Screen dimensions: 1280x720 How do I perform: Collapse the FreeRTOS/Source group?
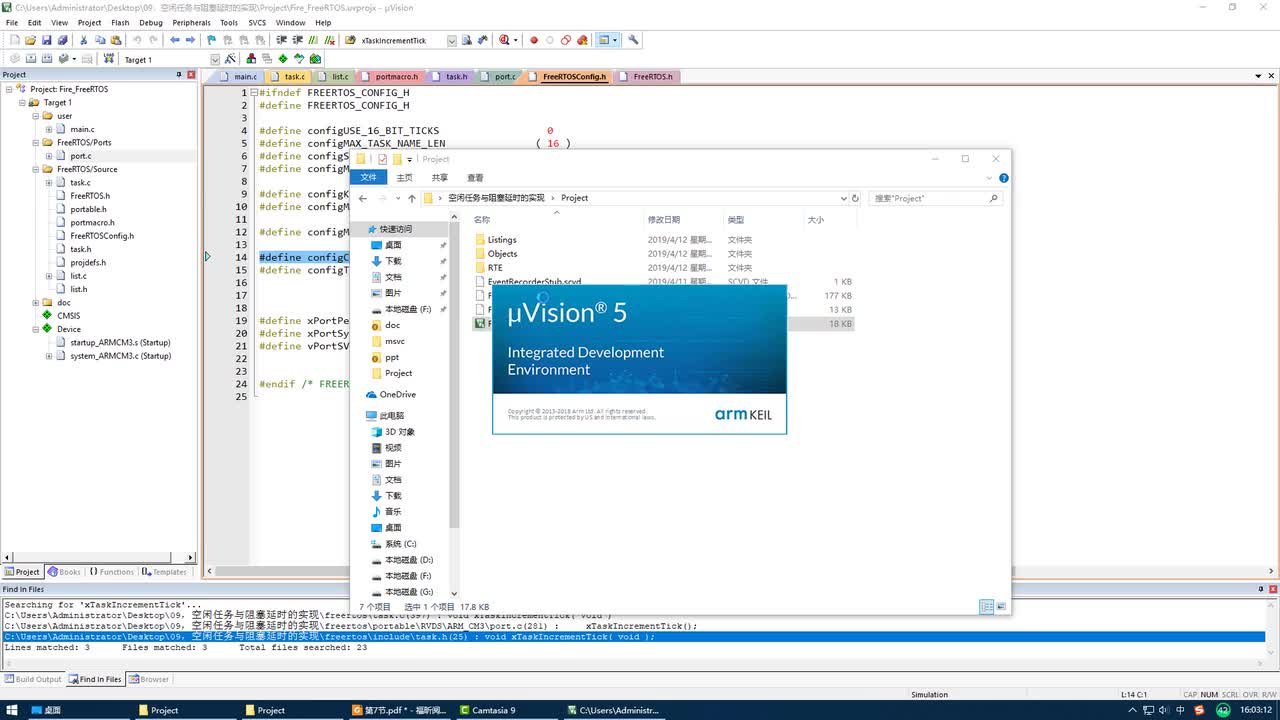[35, 169]
